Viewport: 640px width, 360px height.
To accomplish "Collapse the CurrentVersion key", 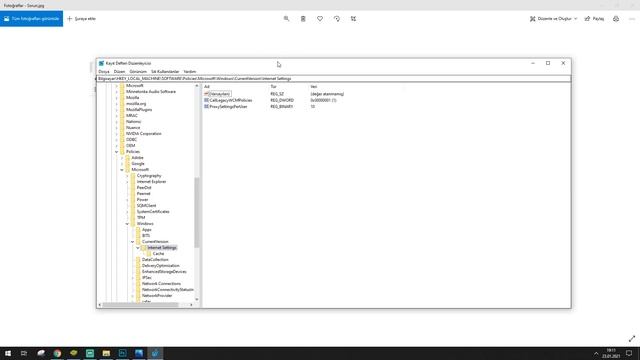I will point(133,242).
